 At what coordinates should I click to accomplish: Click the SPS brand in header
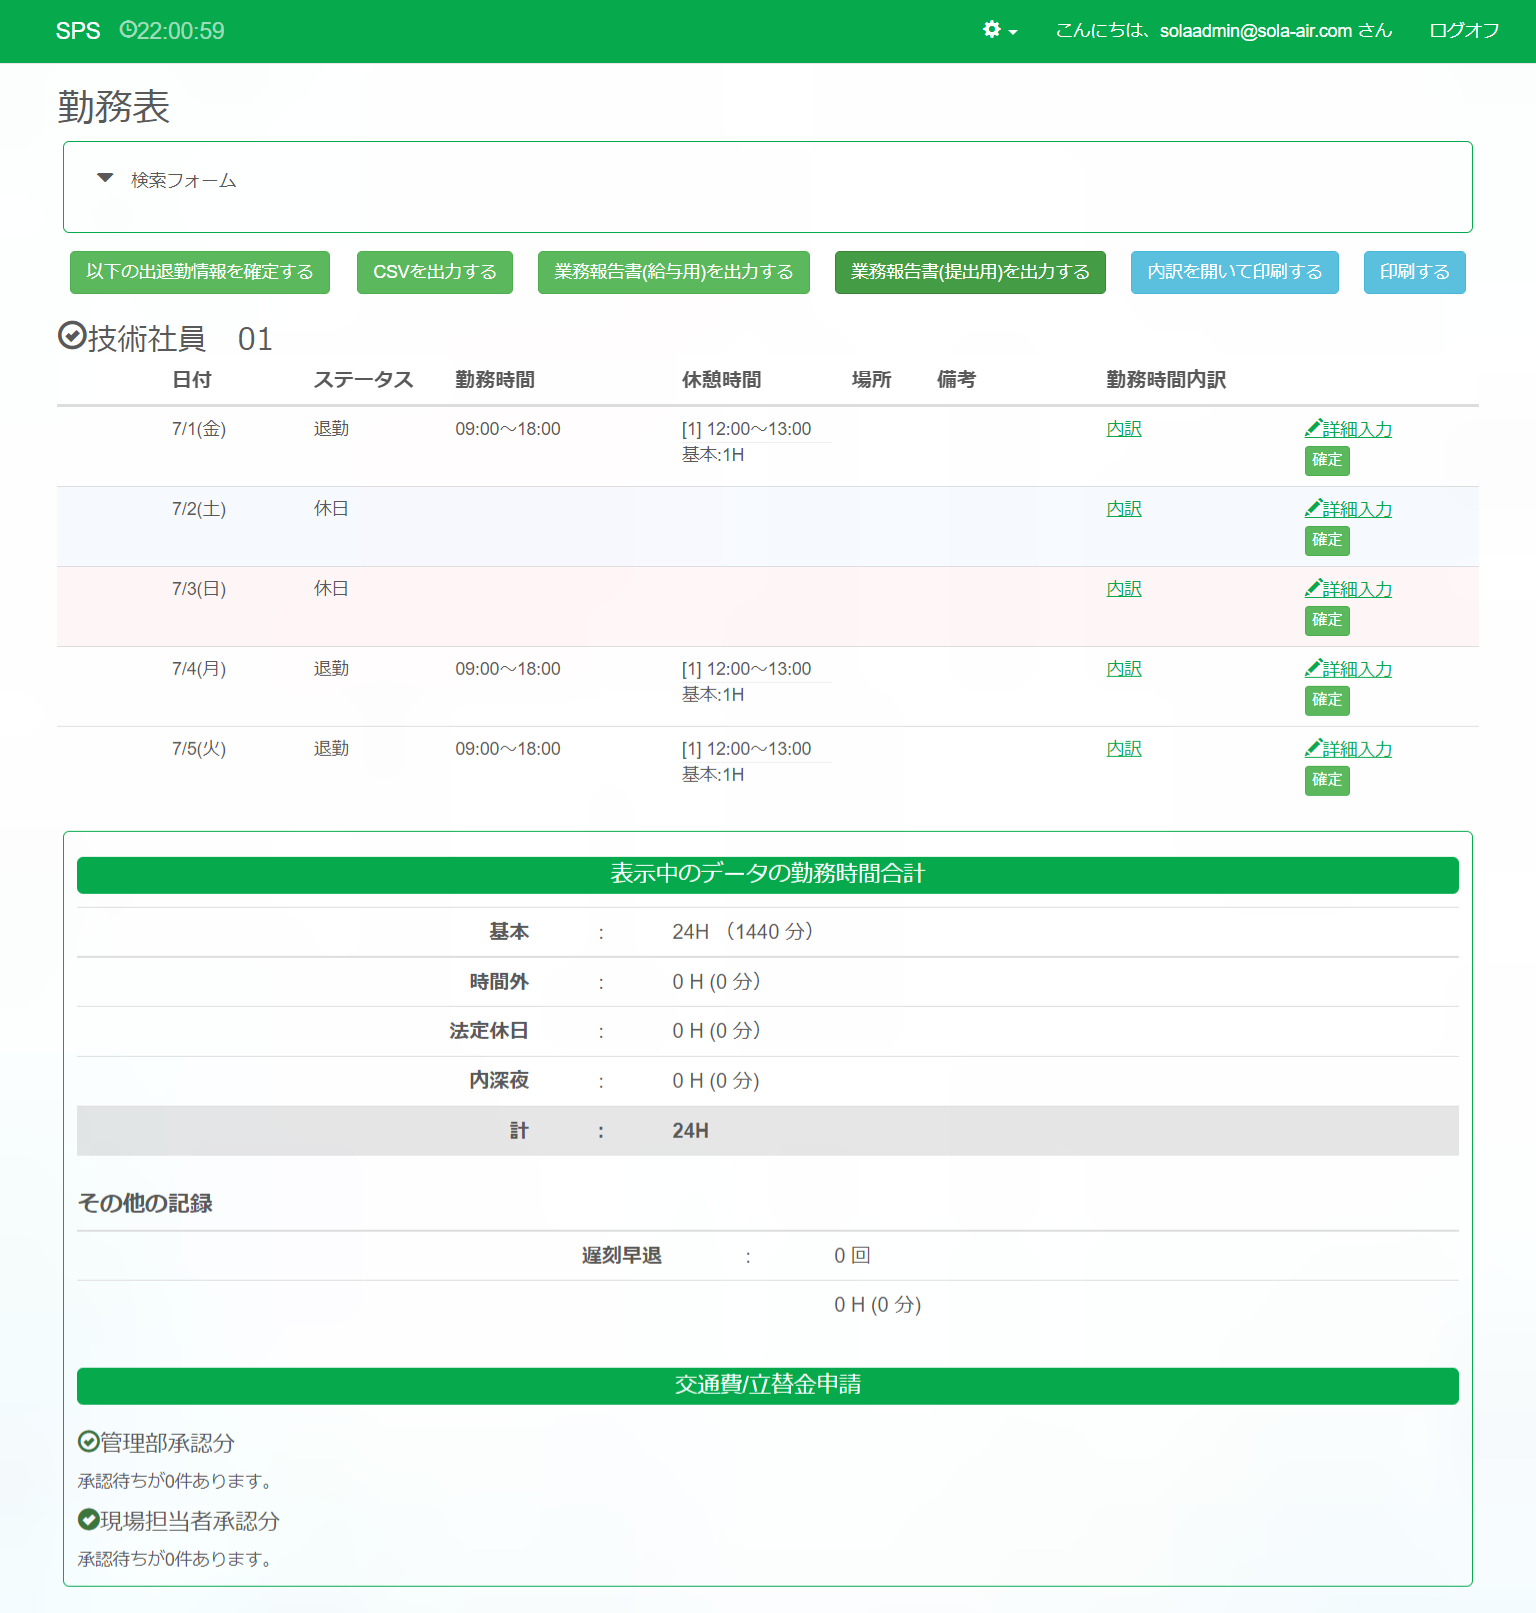pos(78,31)
